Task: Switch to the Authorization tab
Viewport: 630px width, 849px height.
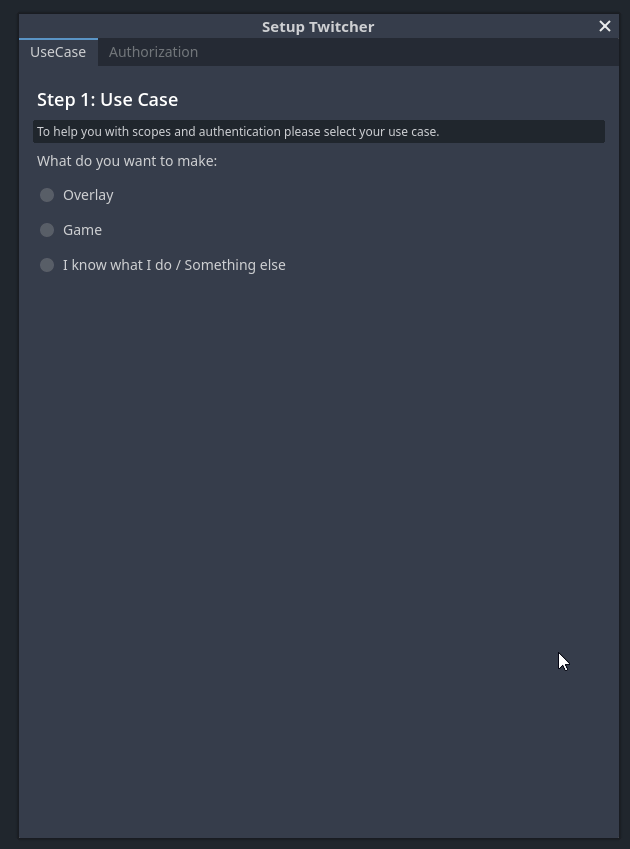Action: 153,52
